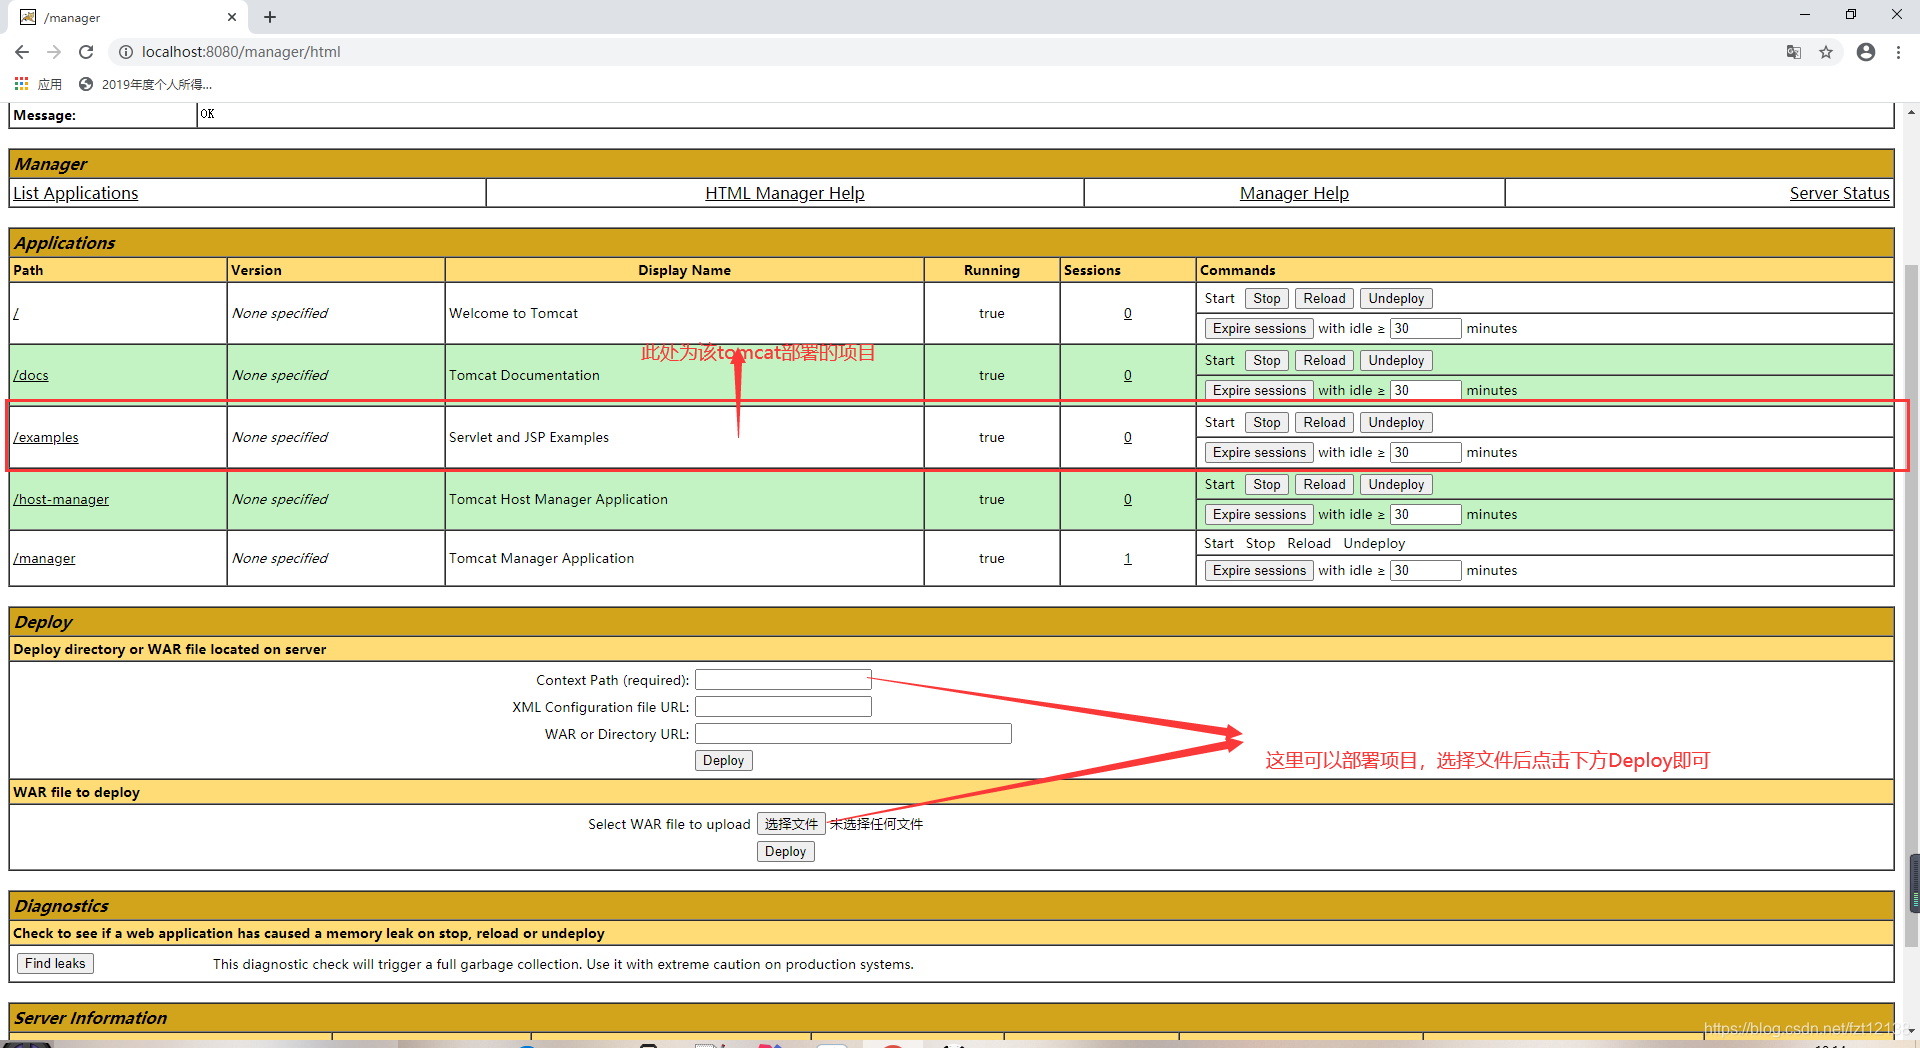Open the List Applications link
The image size is (1920, 1048).
(76, 193)
